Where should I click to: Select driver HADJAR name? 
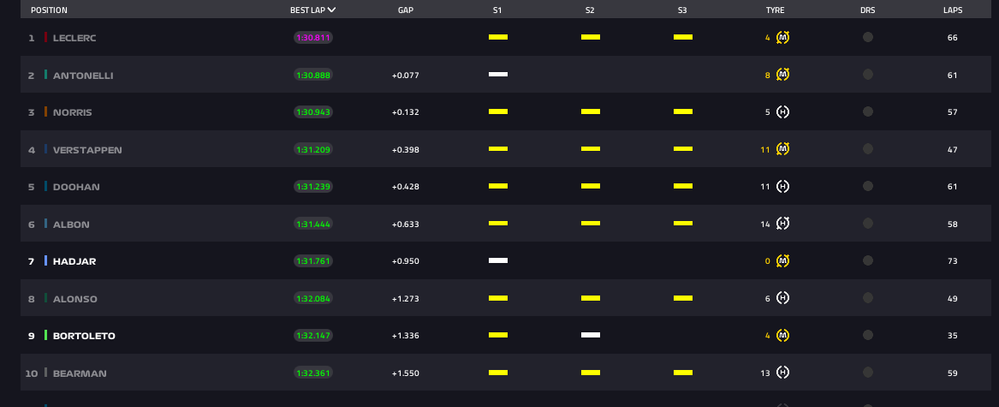(75, 261)
